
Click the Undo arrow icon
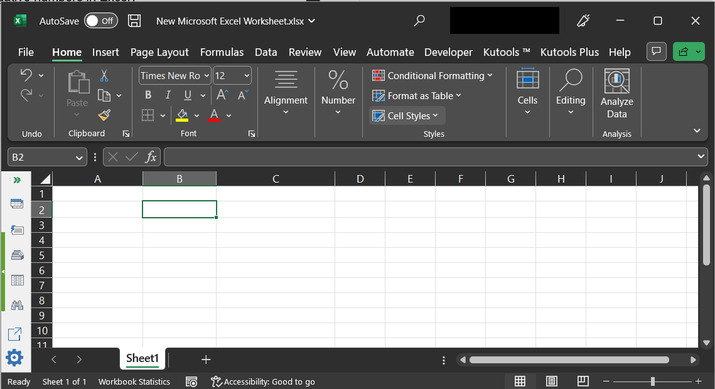[x=26, y=75]
